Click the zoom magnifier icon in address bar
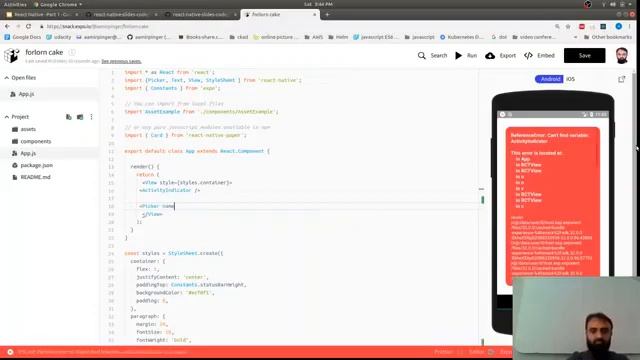This screenshot has height=360, width=640. point(557,26)
